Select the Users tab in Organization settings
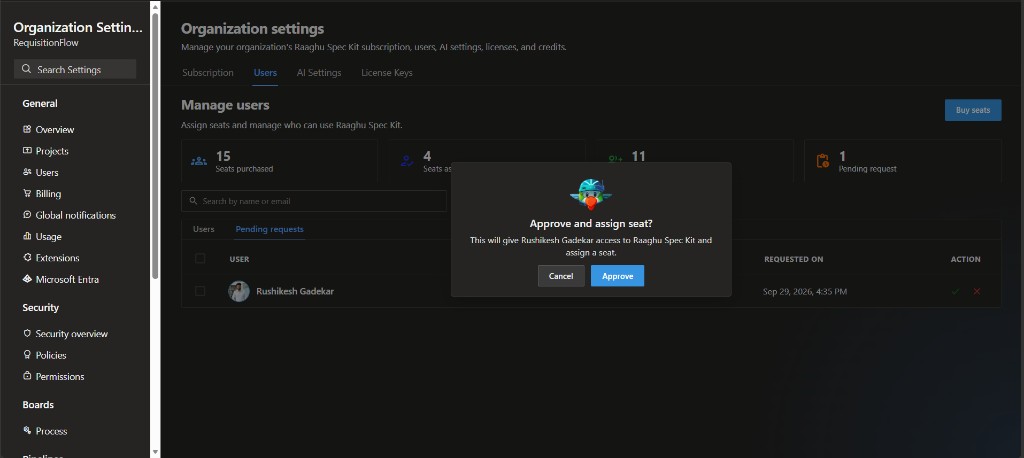Image resolution: width=1024 pixels, height=458 pixels. [265, 73]
